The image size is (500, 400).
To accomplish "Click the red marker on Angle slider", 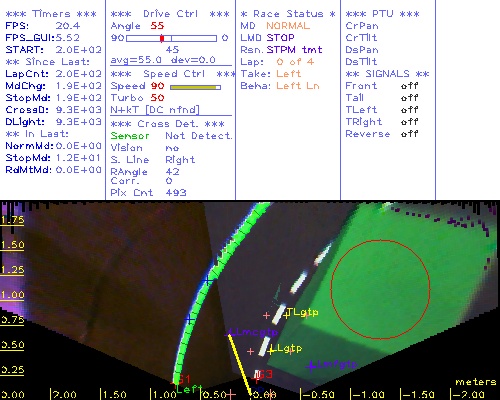I will tap(162, 38).
